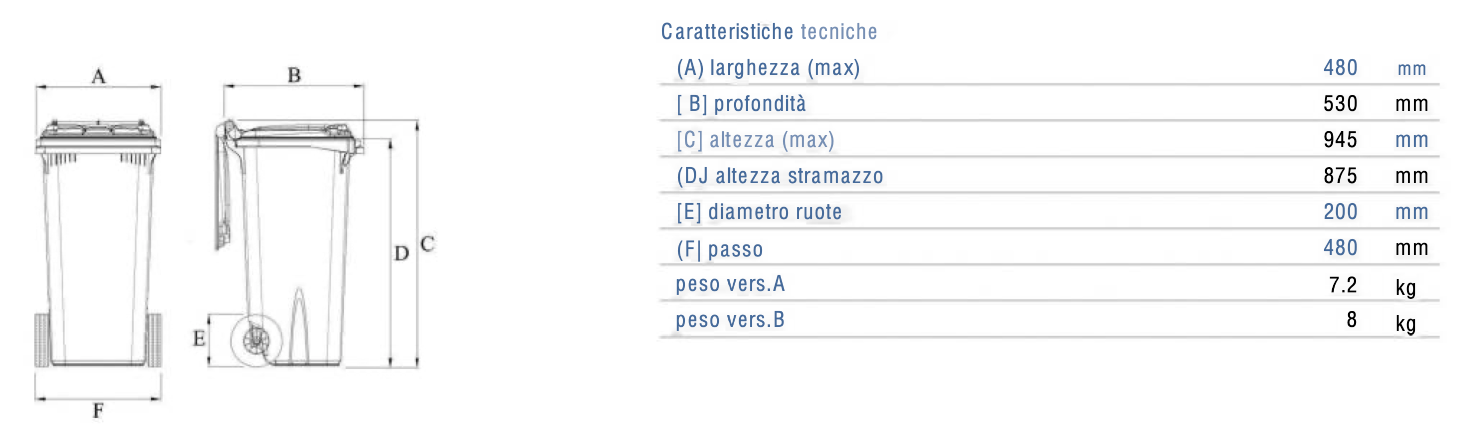Click the front view bin drawing
The height and width of the screenshot is (434, 1473).
coord(98,243)
